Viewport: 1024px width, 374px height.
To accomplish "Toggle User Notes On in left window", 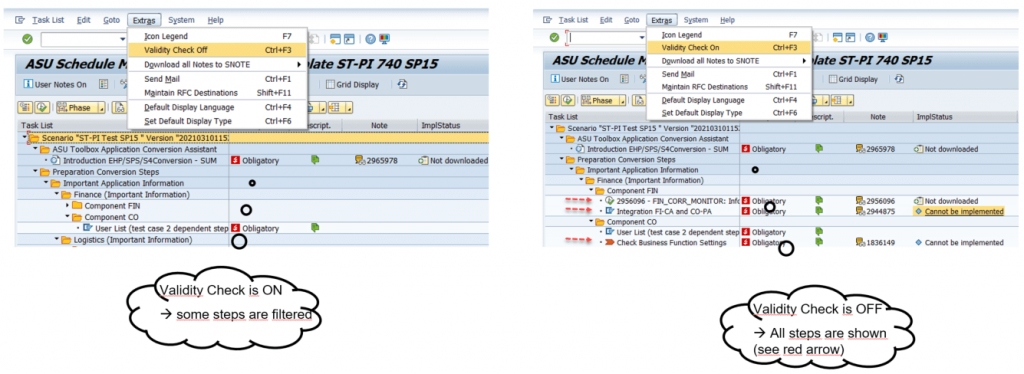I will (x=55, y=84).
